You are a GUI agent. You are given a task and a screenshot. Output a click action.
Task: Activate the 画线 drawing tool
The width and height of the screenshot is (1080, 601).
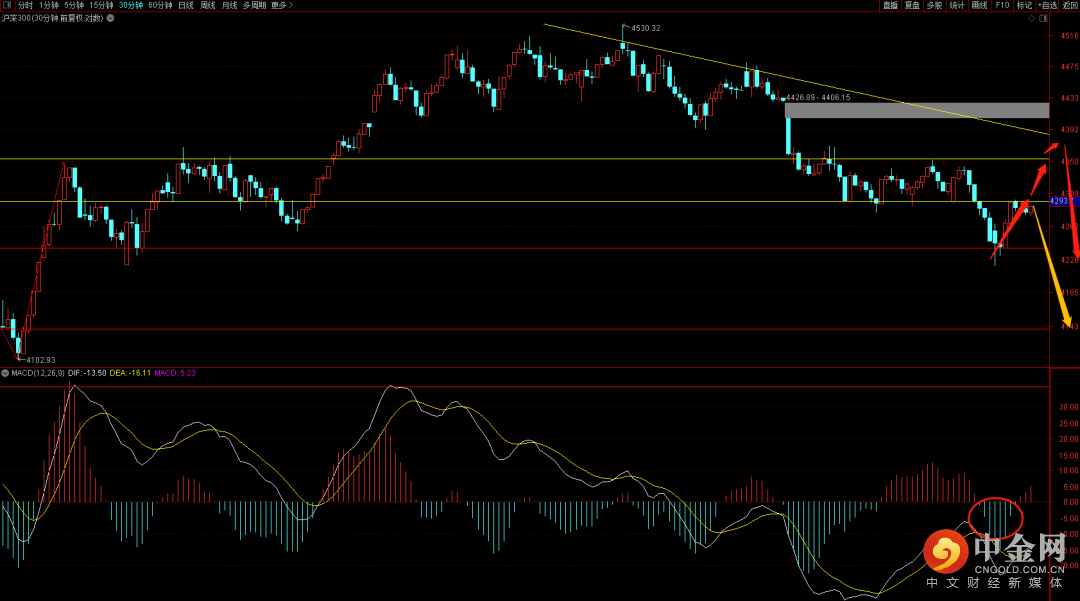click(979, 5)
